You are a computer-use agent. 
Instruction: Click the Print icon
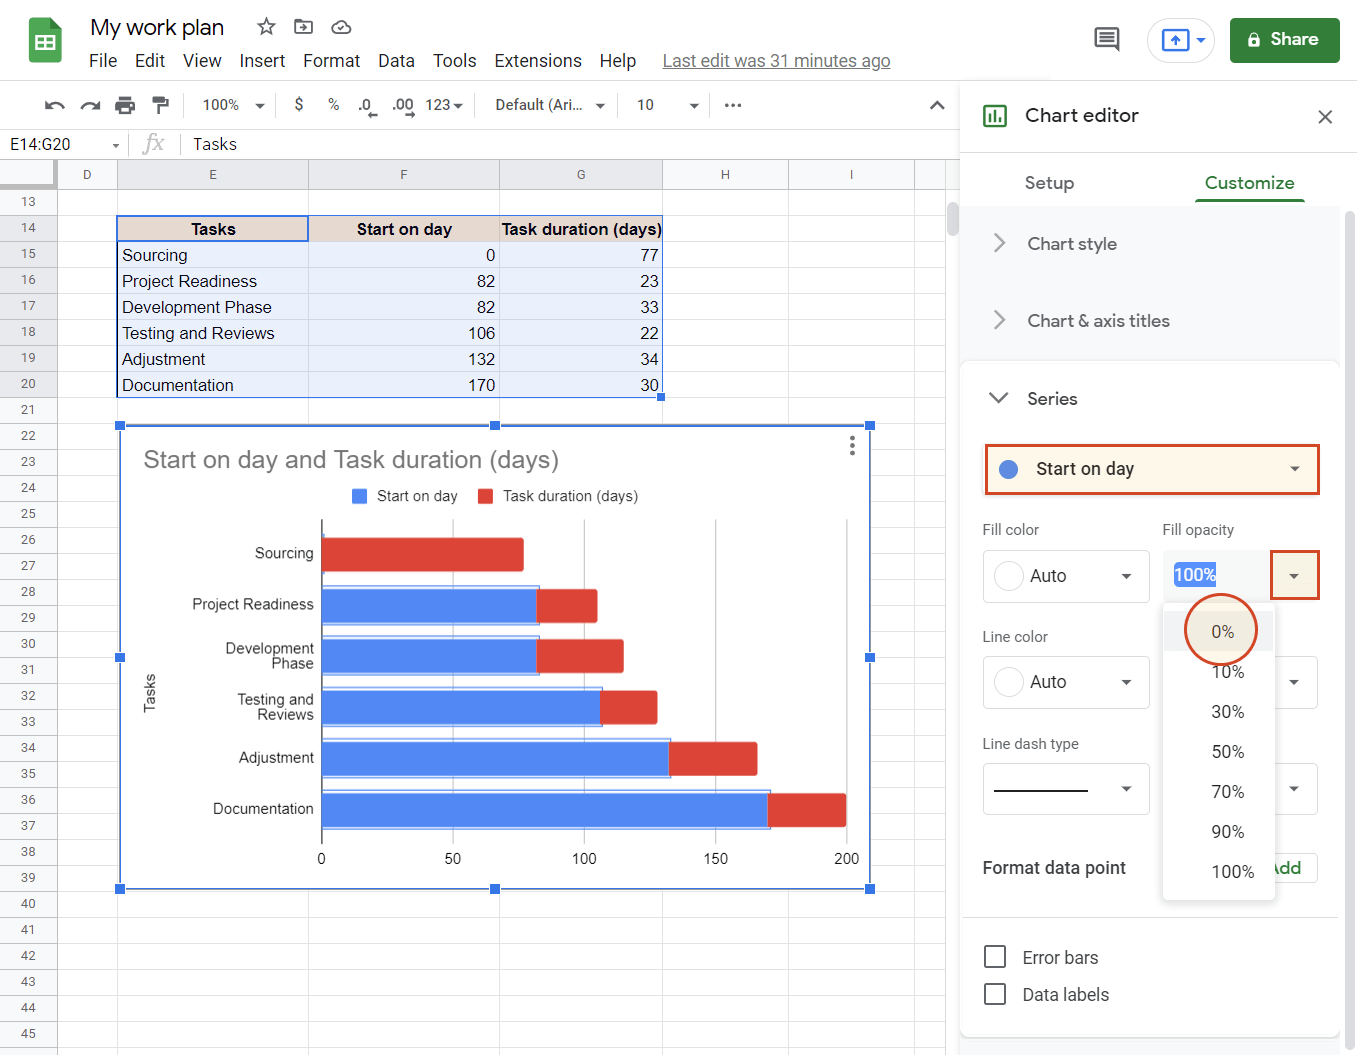click(124, 105)
